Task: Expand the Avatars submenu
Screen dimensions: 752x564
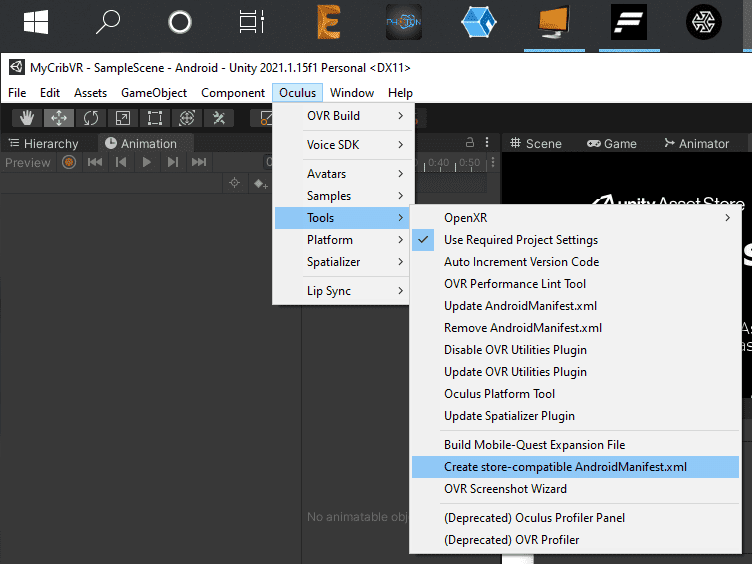Action: point(342,174)
